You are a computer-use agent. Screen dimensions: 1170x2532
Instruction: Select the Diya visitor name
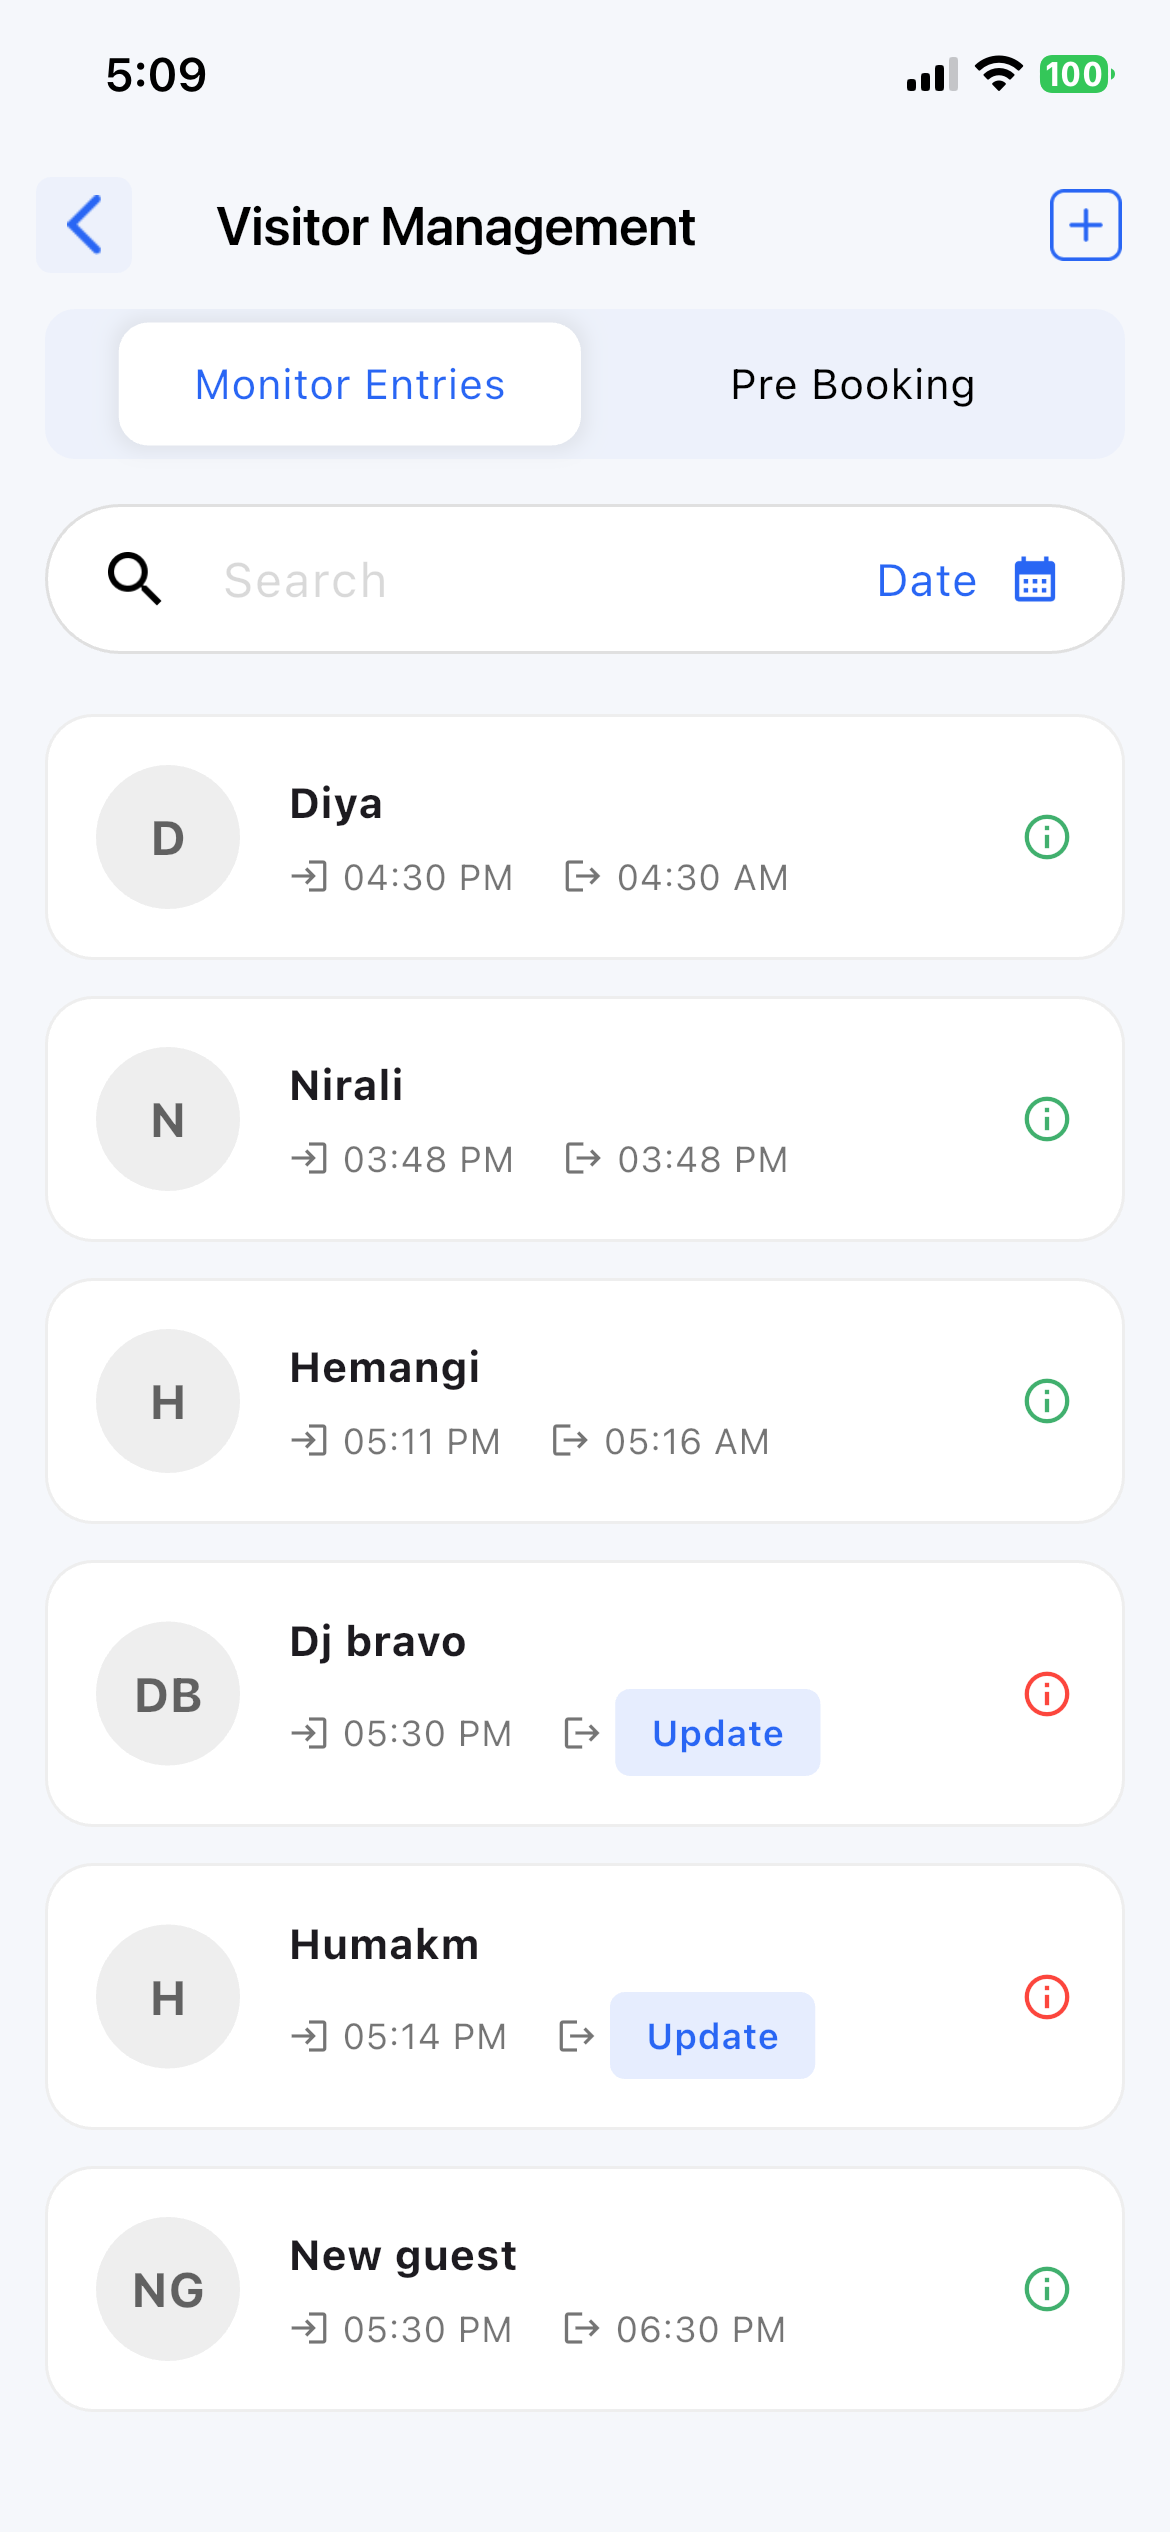(x=336, y=804)
